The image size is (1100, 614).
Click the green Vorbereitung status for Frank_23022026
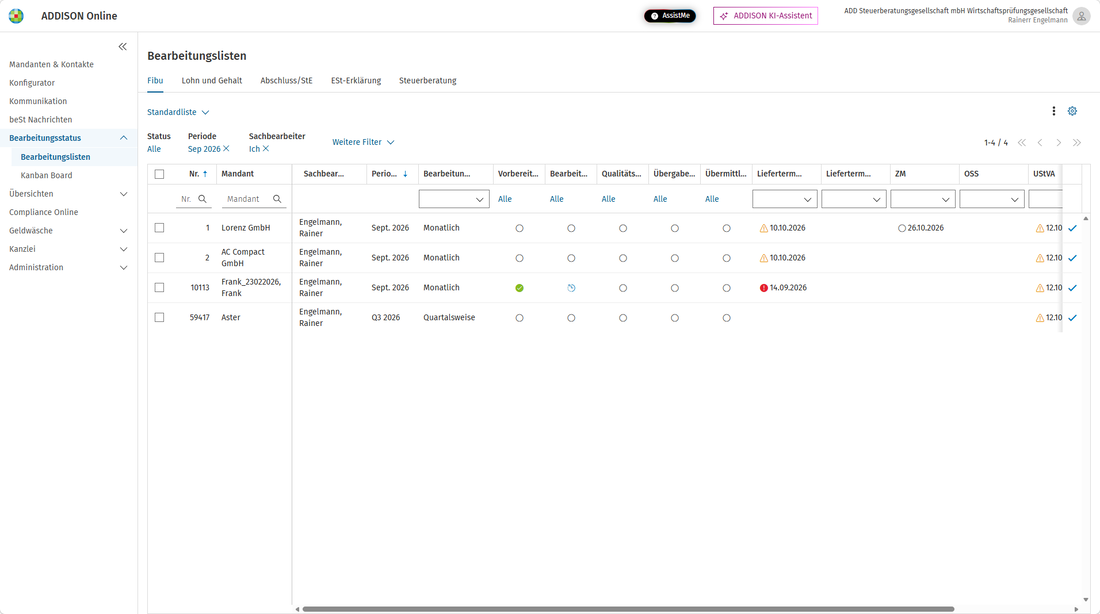click(519, 288)
